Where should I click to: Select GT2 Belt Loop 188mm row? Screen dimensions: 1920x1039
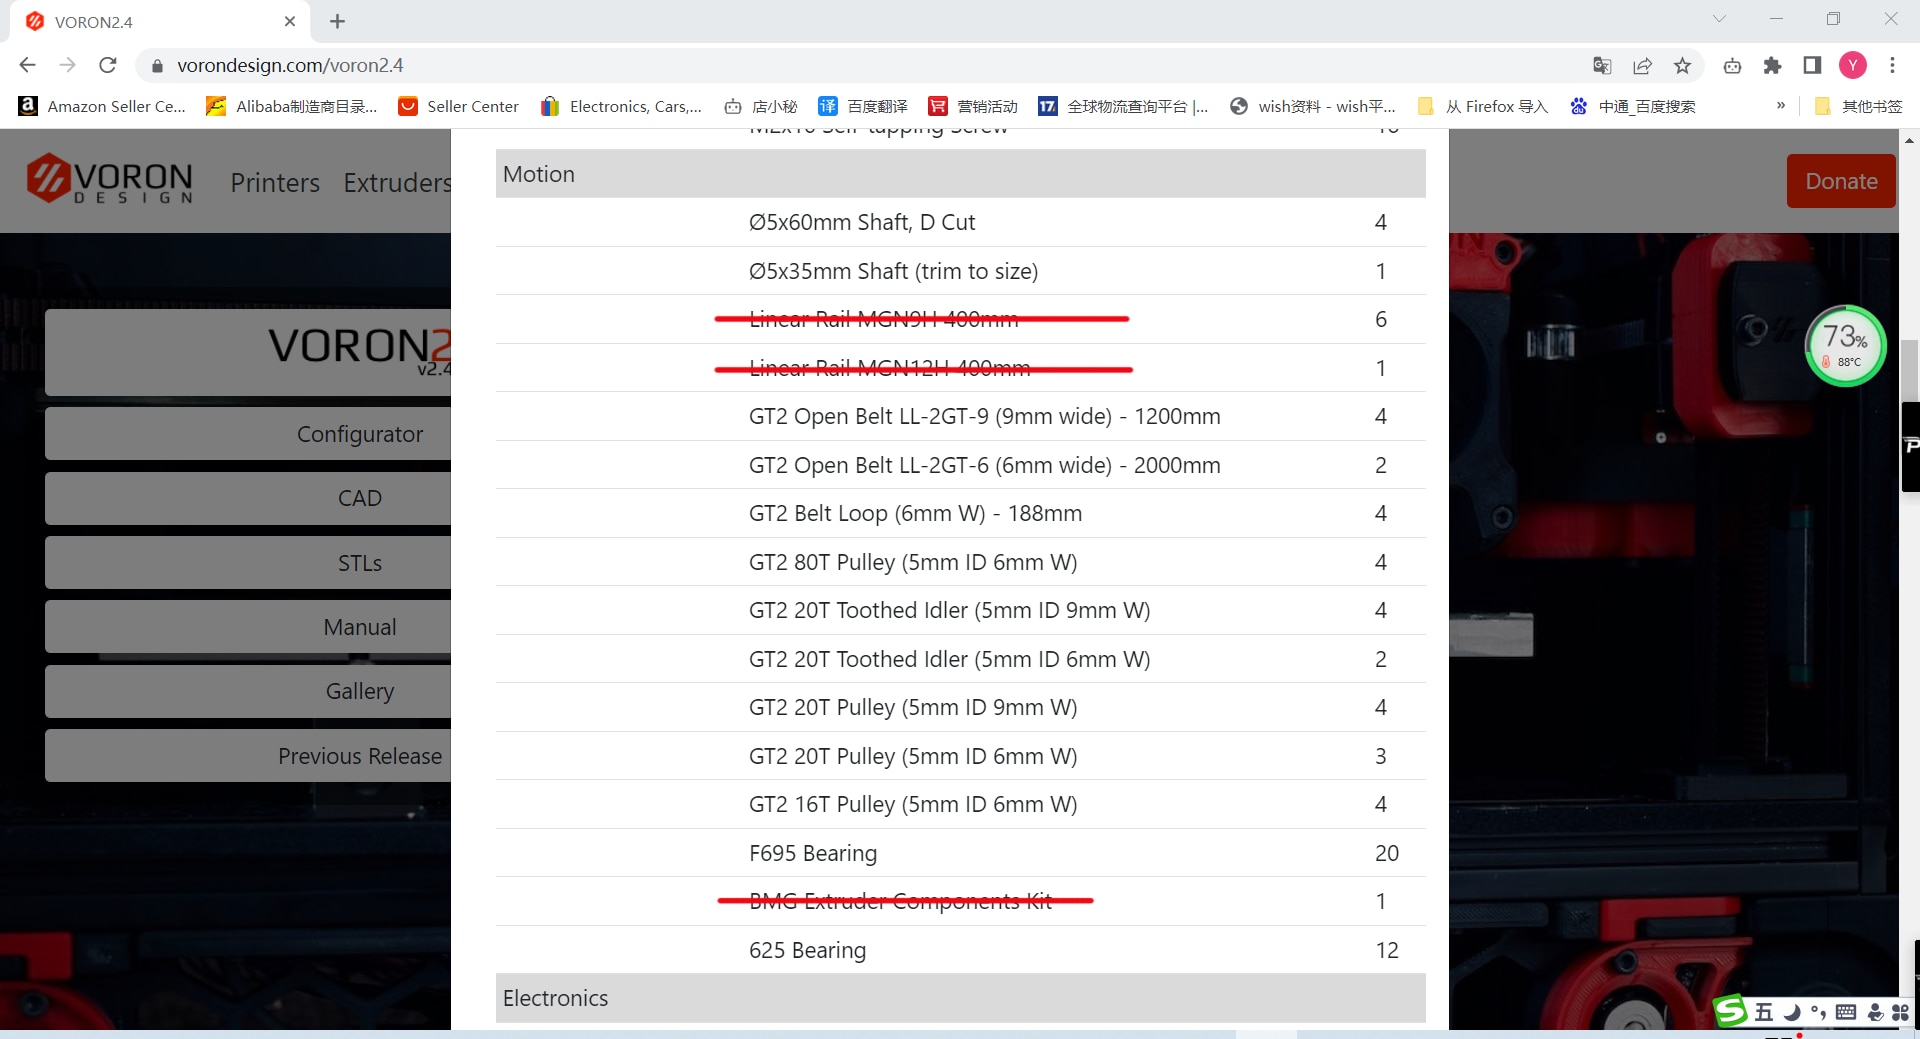click(x=960, y=513)
